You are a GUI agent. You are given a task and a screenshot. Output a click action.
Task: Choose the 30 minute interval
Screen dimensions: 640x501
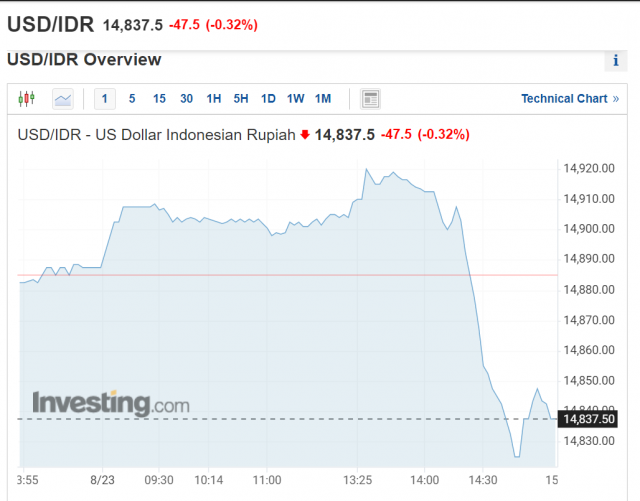point(186,99)
